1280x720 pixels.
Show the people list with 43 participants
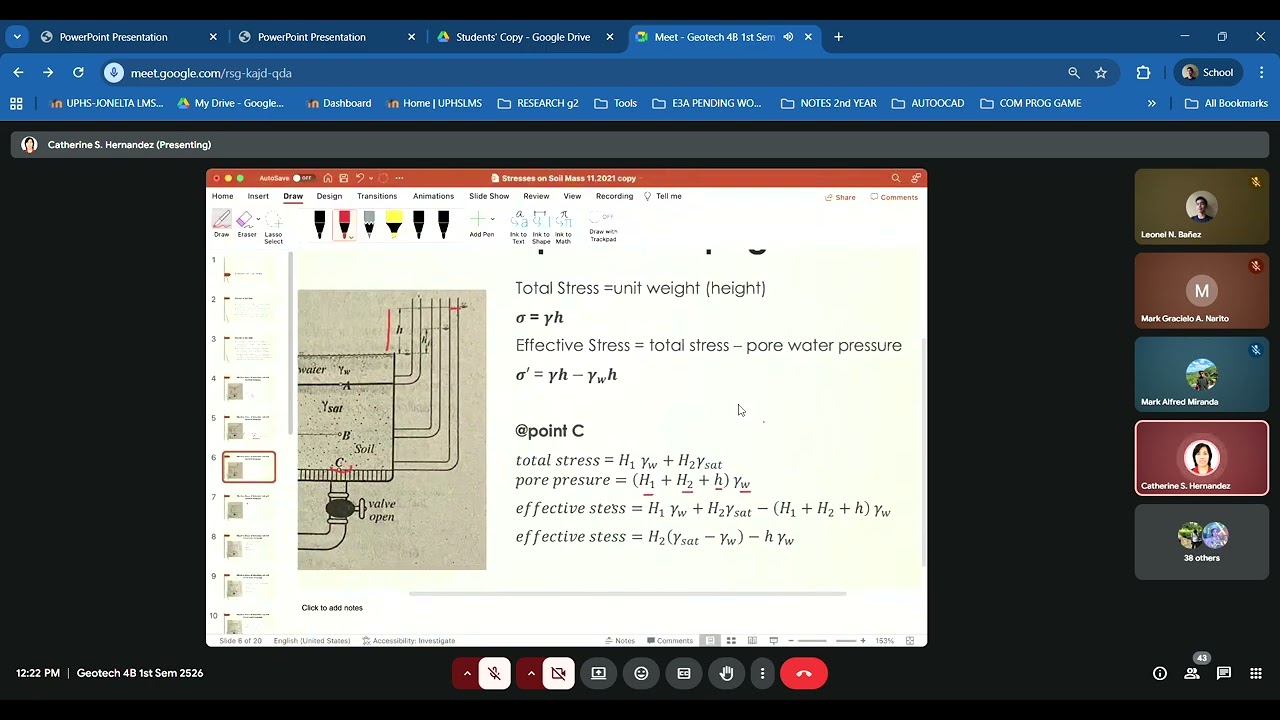point(1192,673)
